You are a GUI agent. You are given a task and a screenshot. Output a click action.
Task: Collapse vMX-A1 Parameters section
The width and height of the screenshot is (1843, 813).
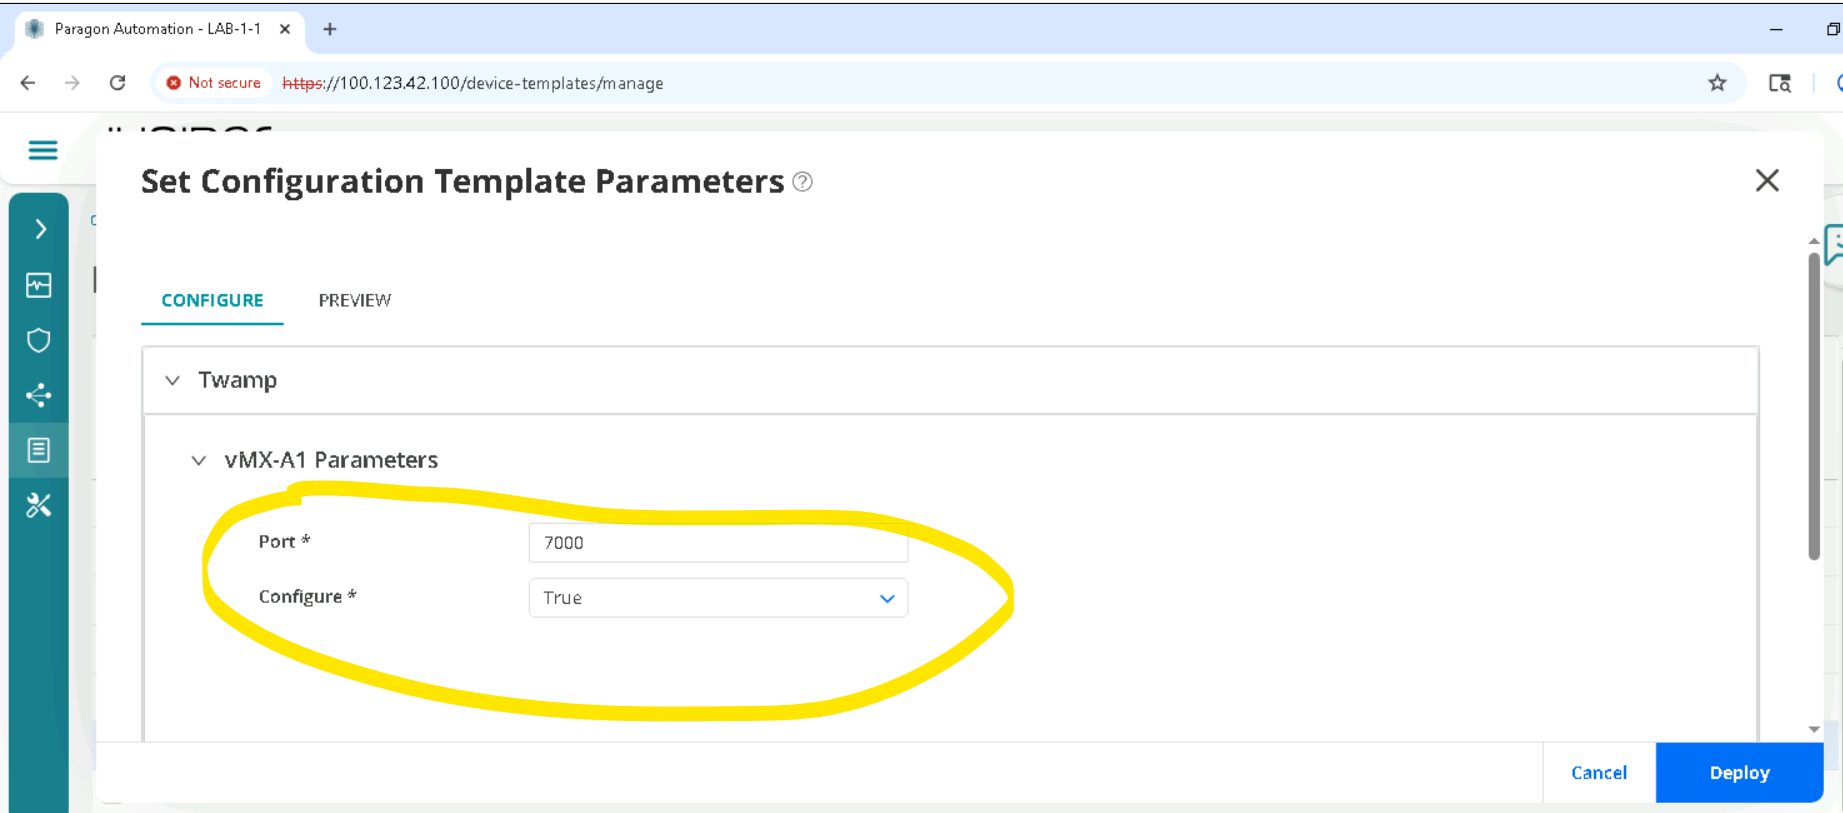click(199, 460)
